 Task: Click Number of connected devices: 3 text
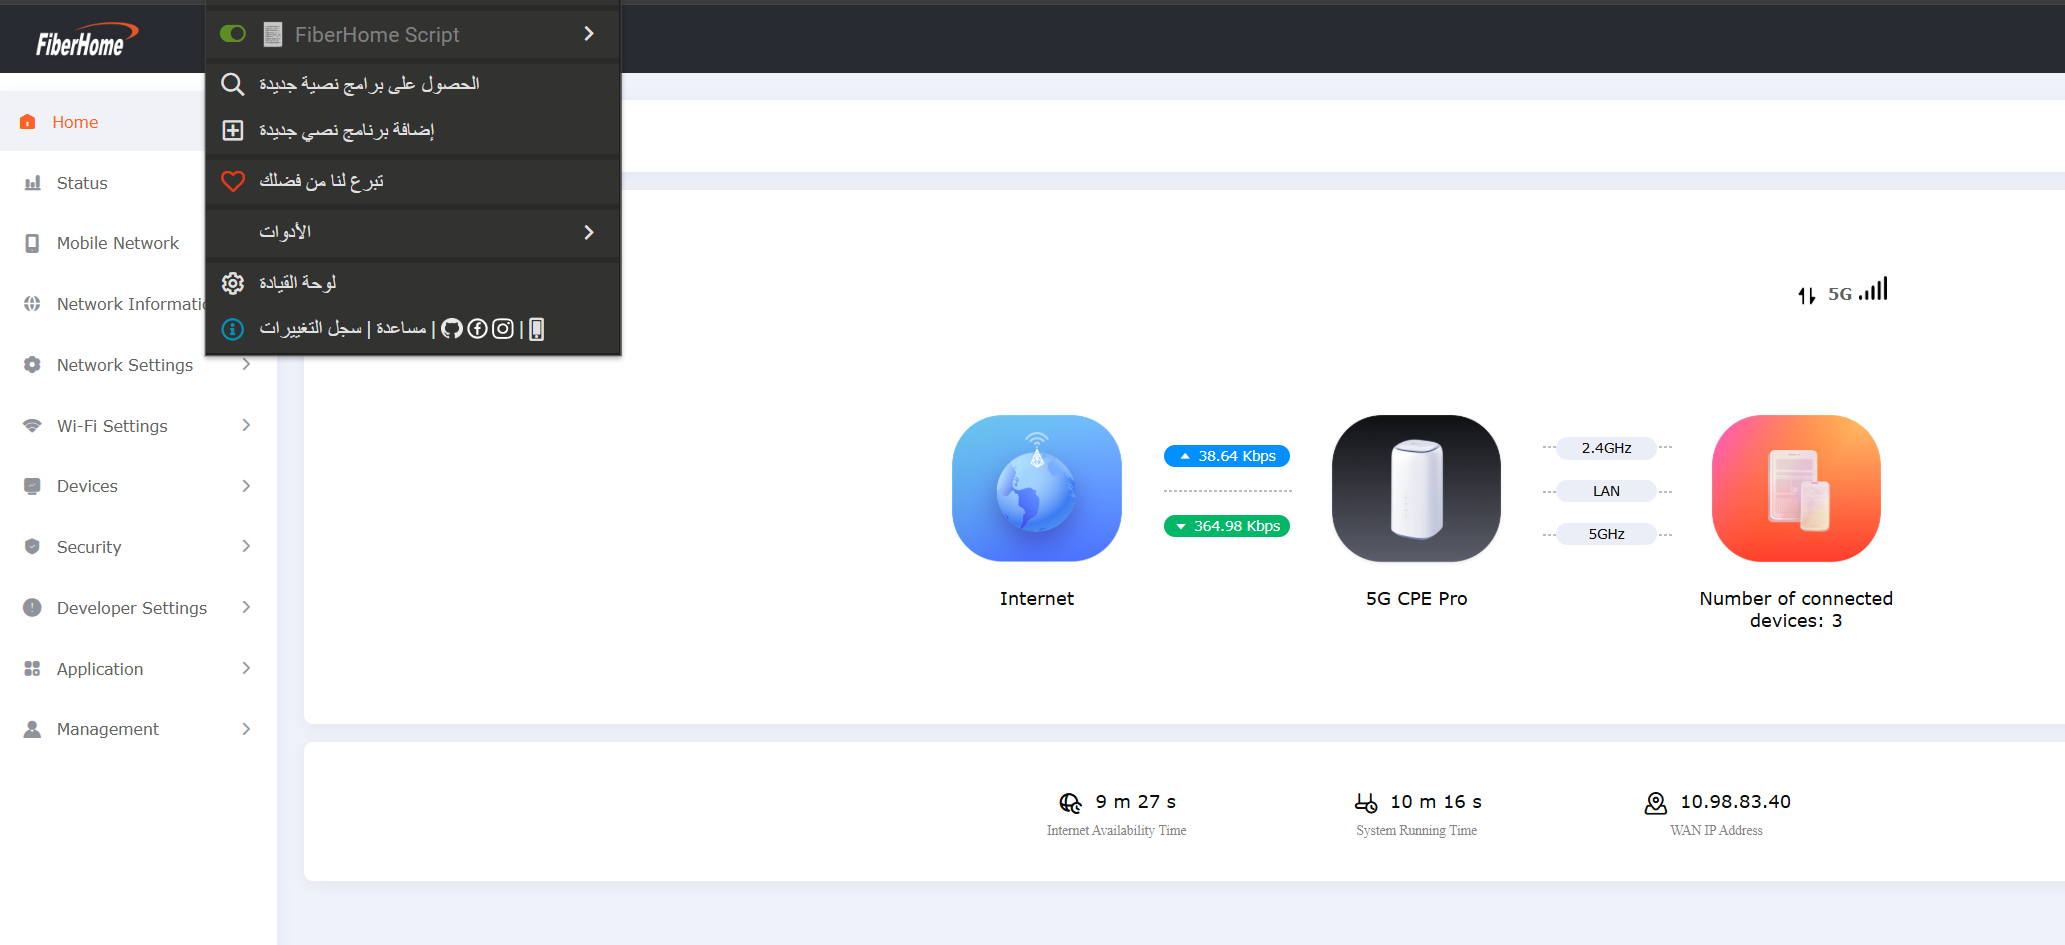point(1796,610)
